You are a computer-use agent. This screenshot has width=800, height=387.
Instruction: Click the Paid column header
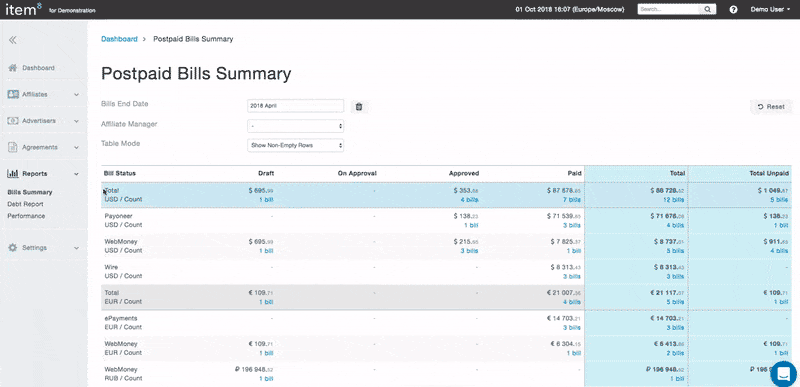pos(574,173)
